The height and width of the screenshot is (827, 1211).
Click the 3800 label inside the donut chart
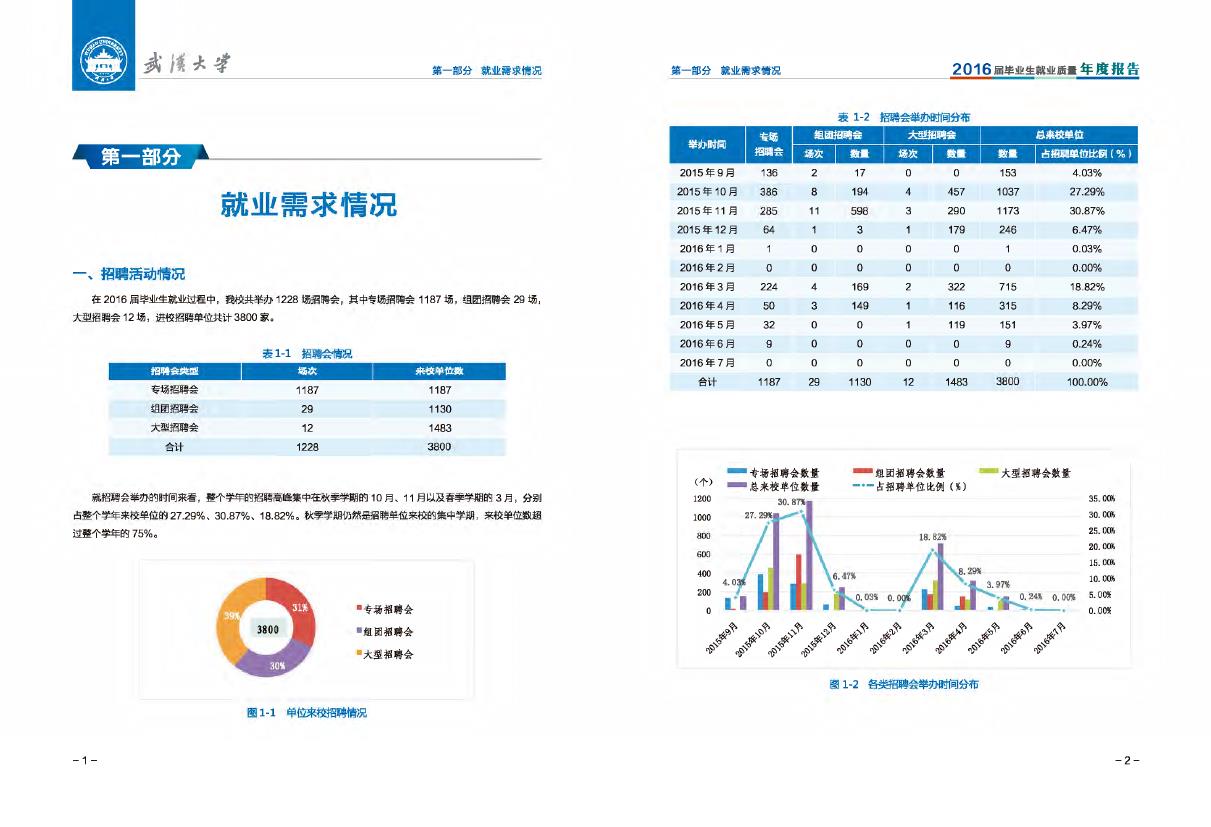coord(267,630)
